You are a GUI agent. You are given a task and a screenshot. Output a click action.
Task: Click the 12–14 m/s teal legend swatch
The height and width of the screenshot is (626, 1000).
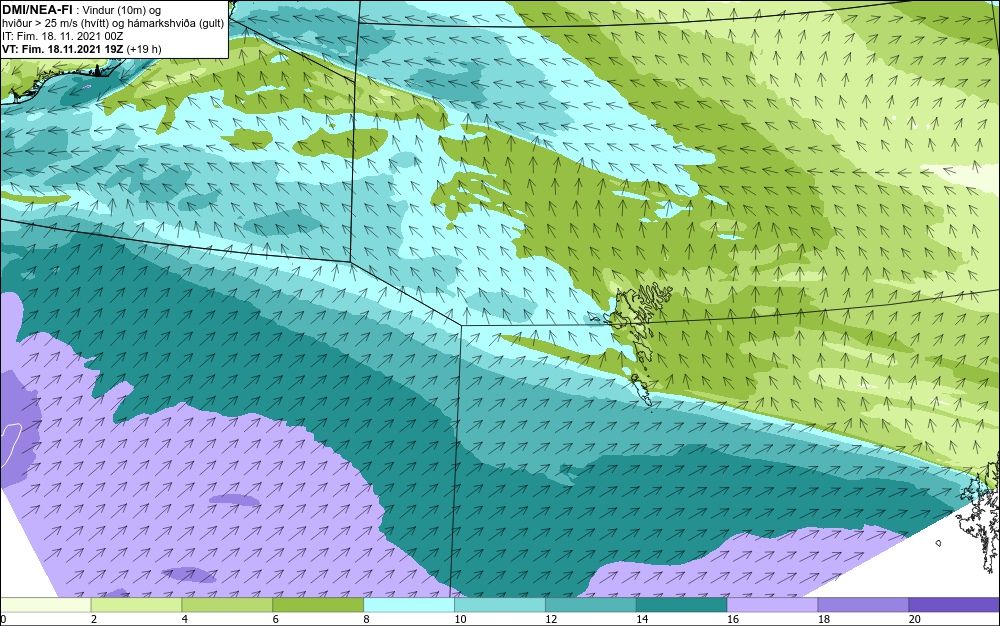[x=591, y=604]
